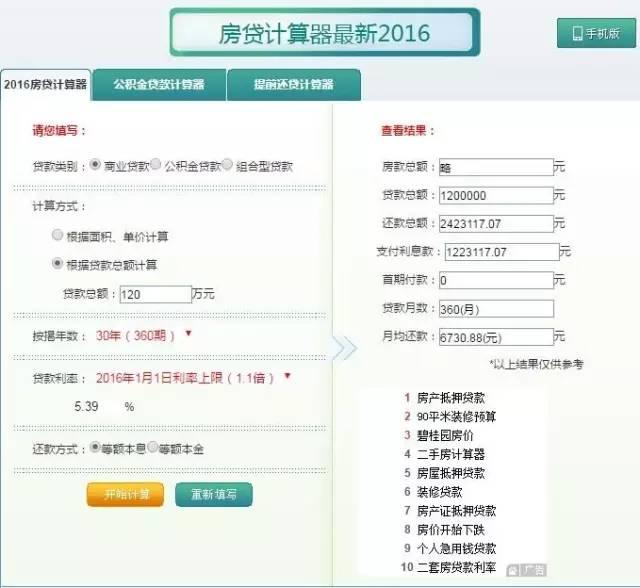The height and width of the screenshot is (588, 640).
Task: Click the 房款总额 result field
Action: coord(496,167)
